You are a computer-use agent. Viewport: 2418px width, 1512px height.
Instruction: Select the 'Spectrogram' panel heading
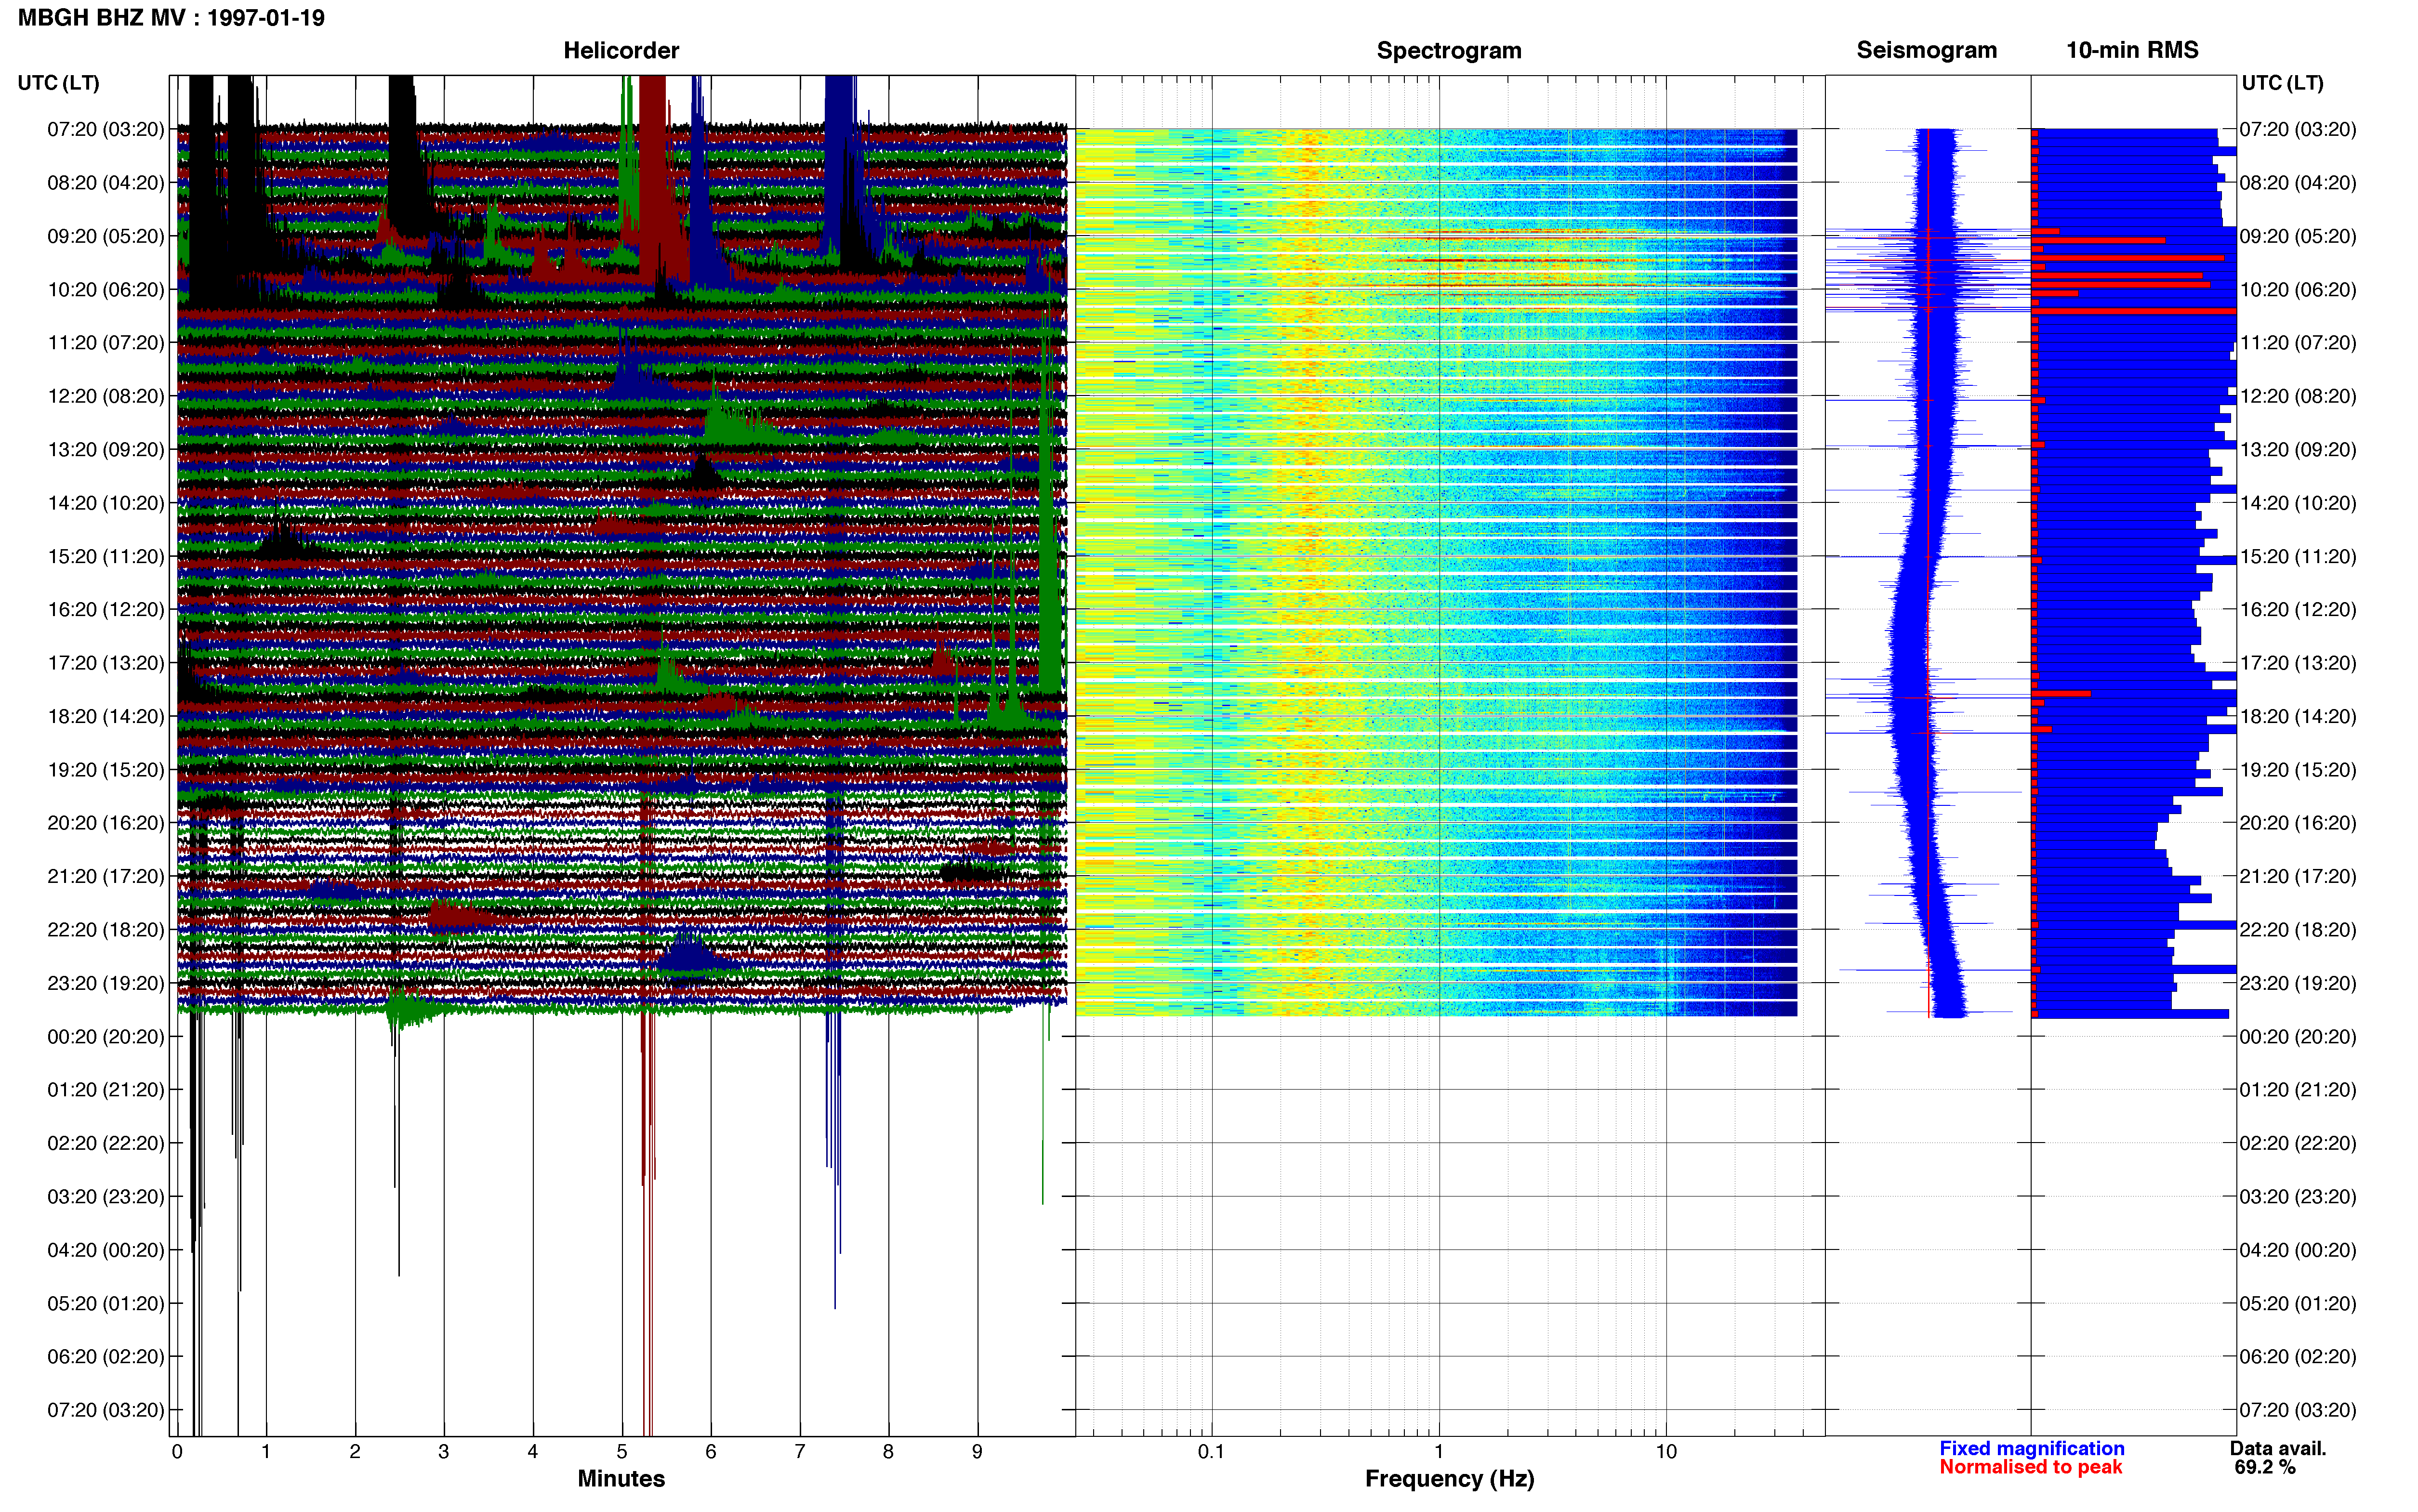(1449, 51)
